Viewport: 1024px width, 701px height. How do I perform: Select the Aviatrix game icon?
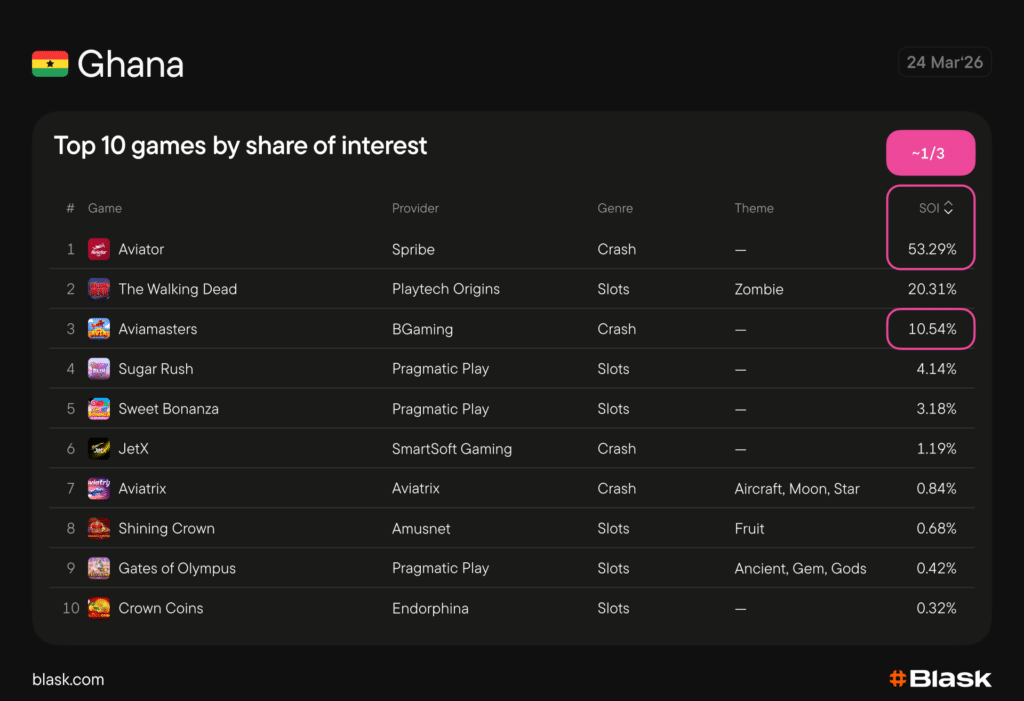click(99, 489)
